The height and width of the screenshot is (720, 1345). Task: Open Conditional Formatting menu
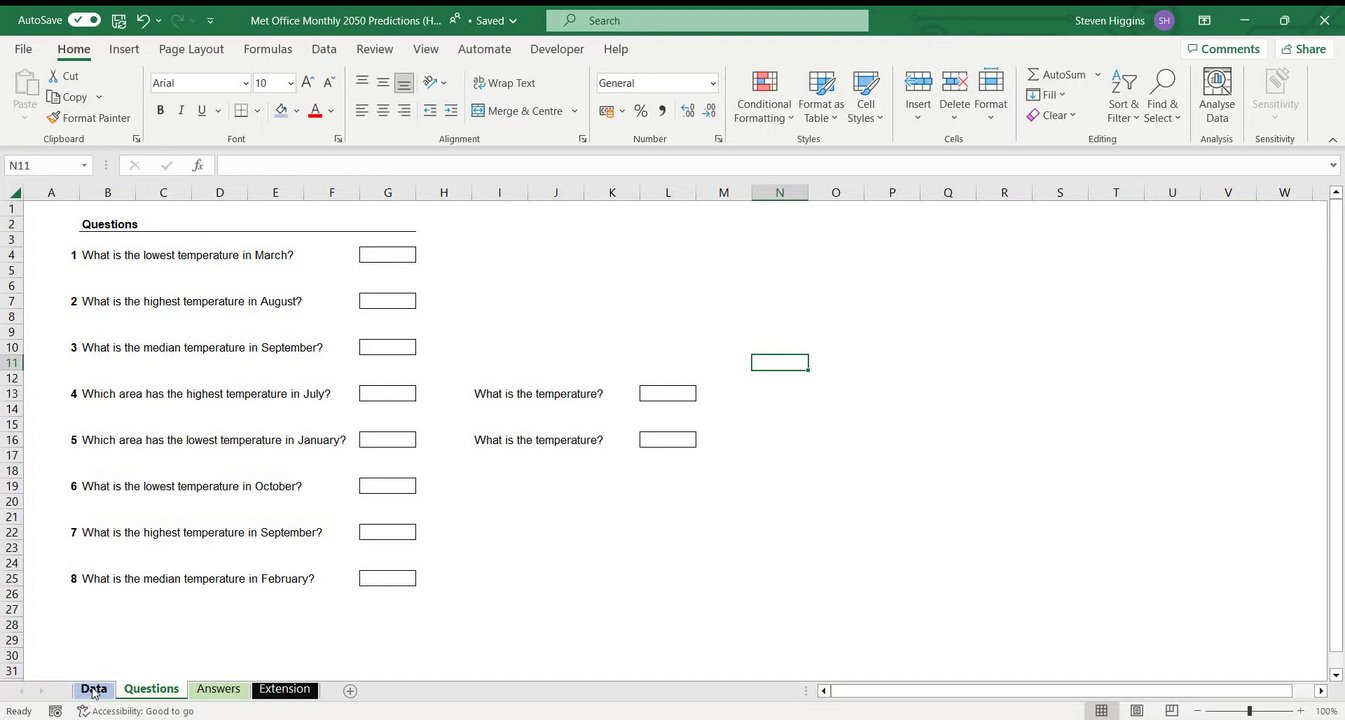pos(764,97)
